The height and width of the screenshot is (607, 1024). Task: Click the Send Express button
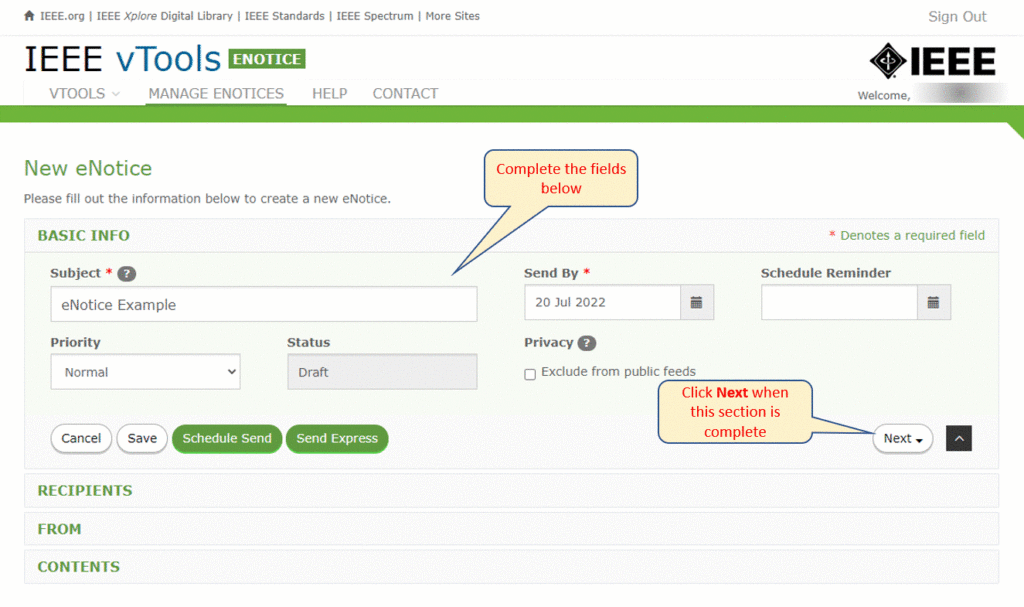pyautogui.click(x=337, y=438)
